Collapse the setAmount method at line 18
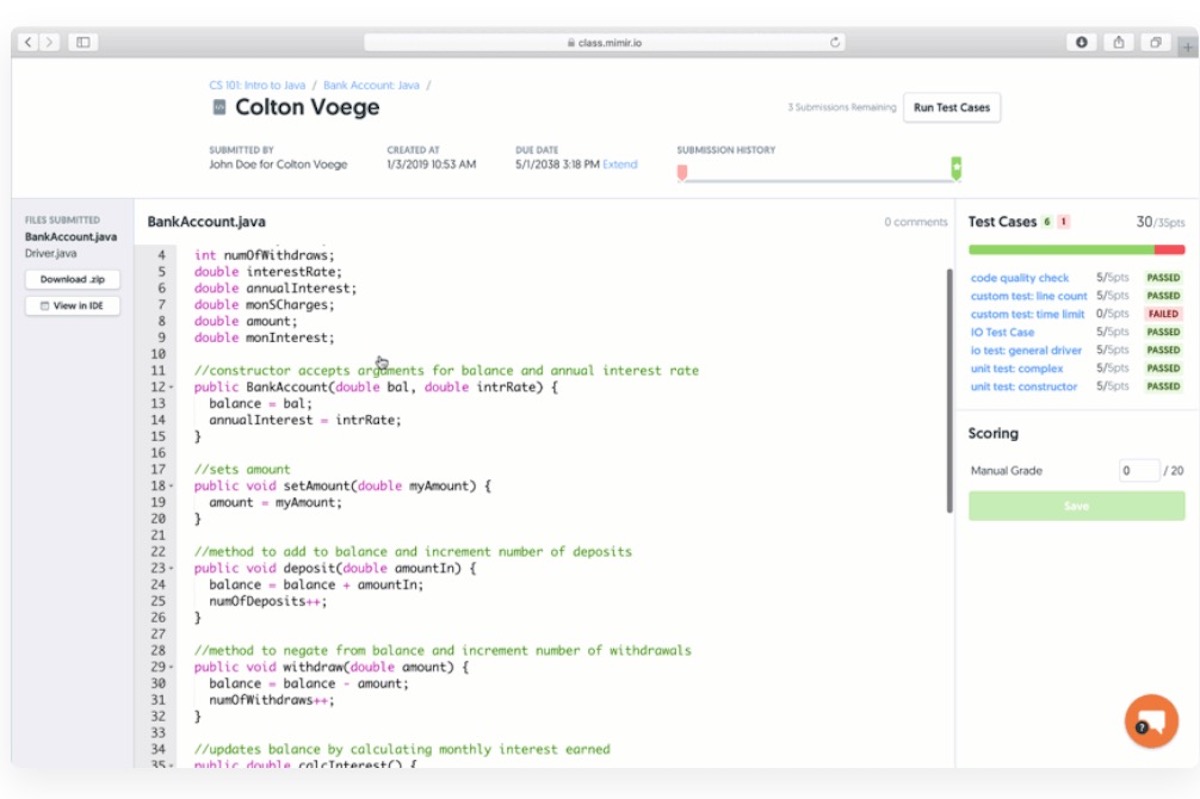Screen dimensions: 1200x799 pos(171,487)
